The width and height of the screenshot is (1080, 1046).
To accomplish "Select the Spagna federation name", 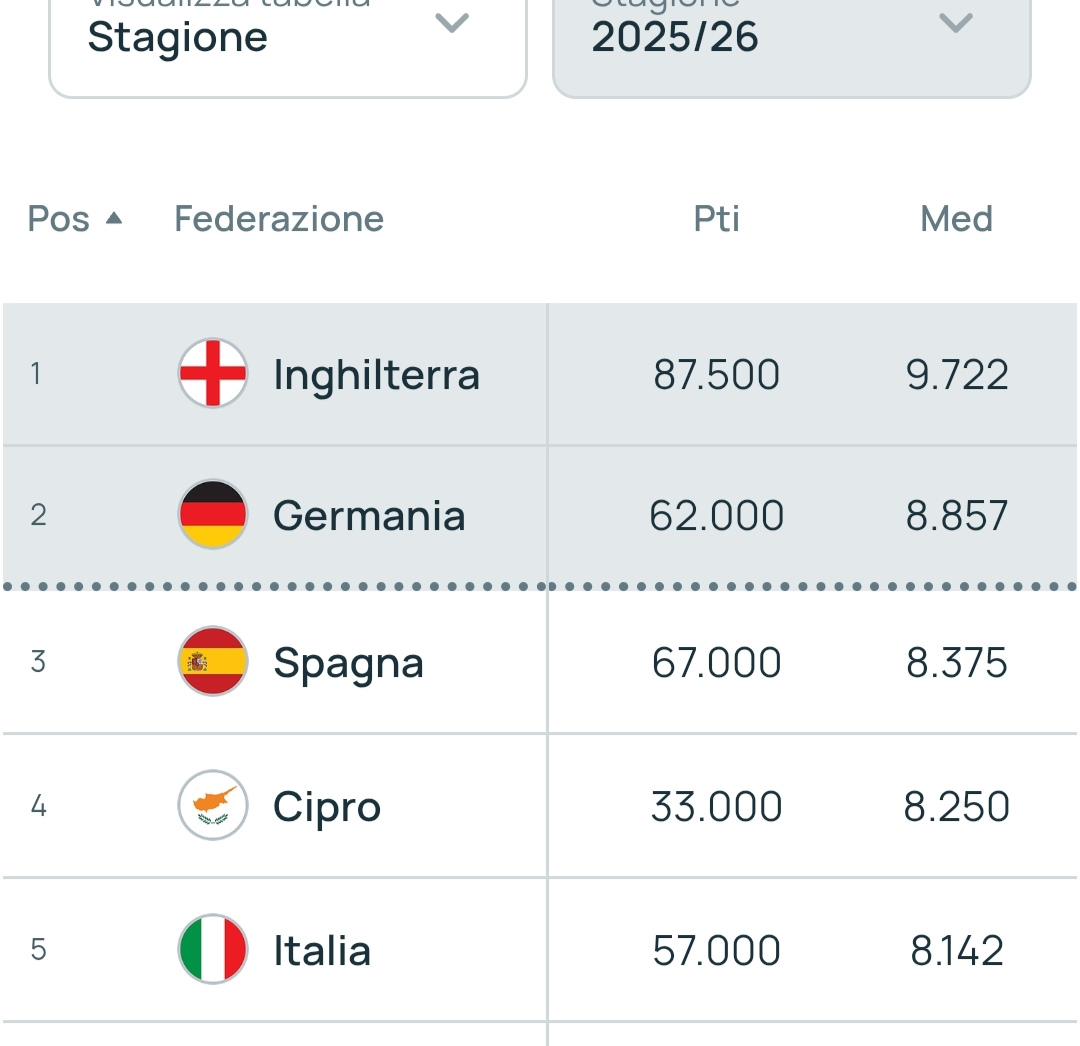I will [348, 663].
